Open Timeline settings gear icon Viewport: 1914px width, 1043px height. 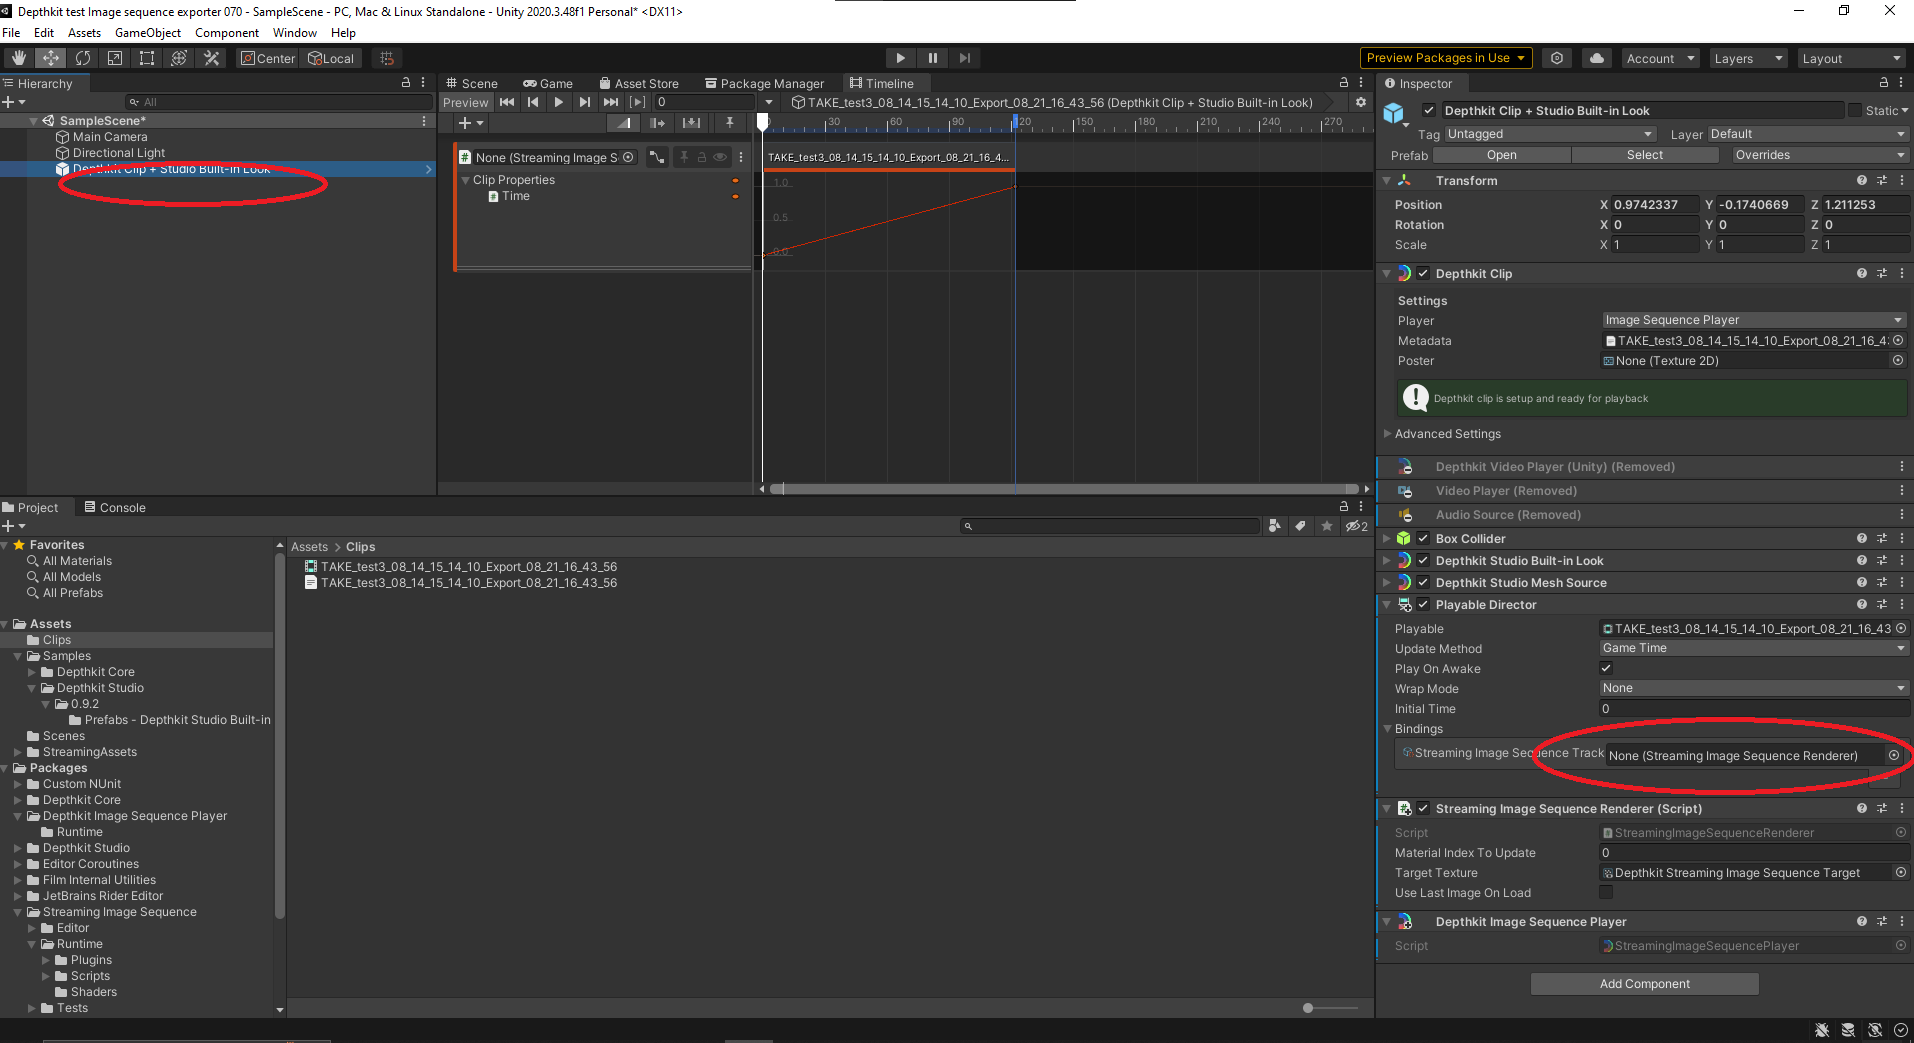[x=1360, y=102]
